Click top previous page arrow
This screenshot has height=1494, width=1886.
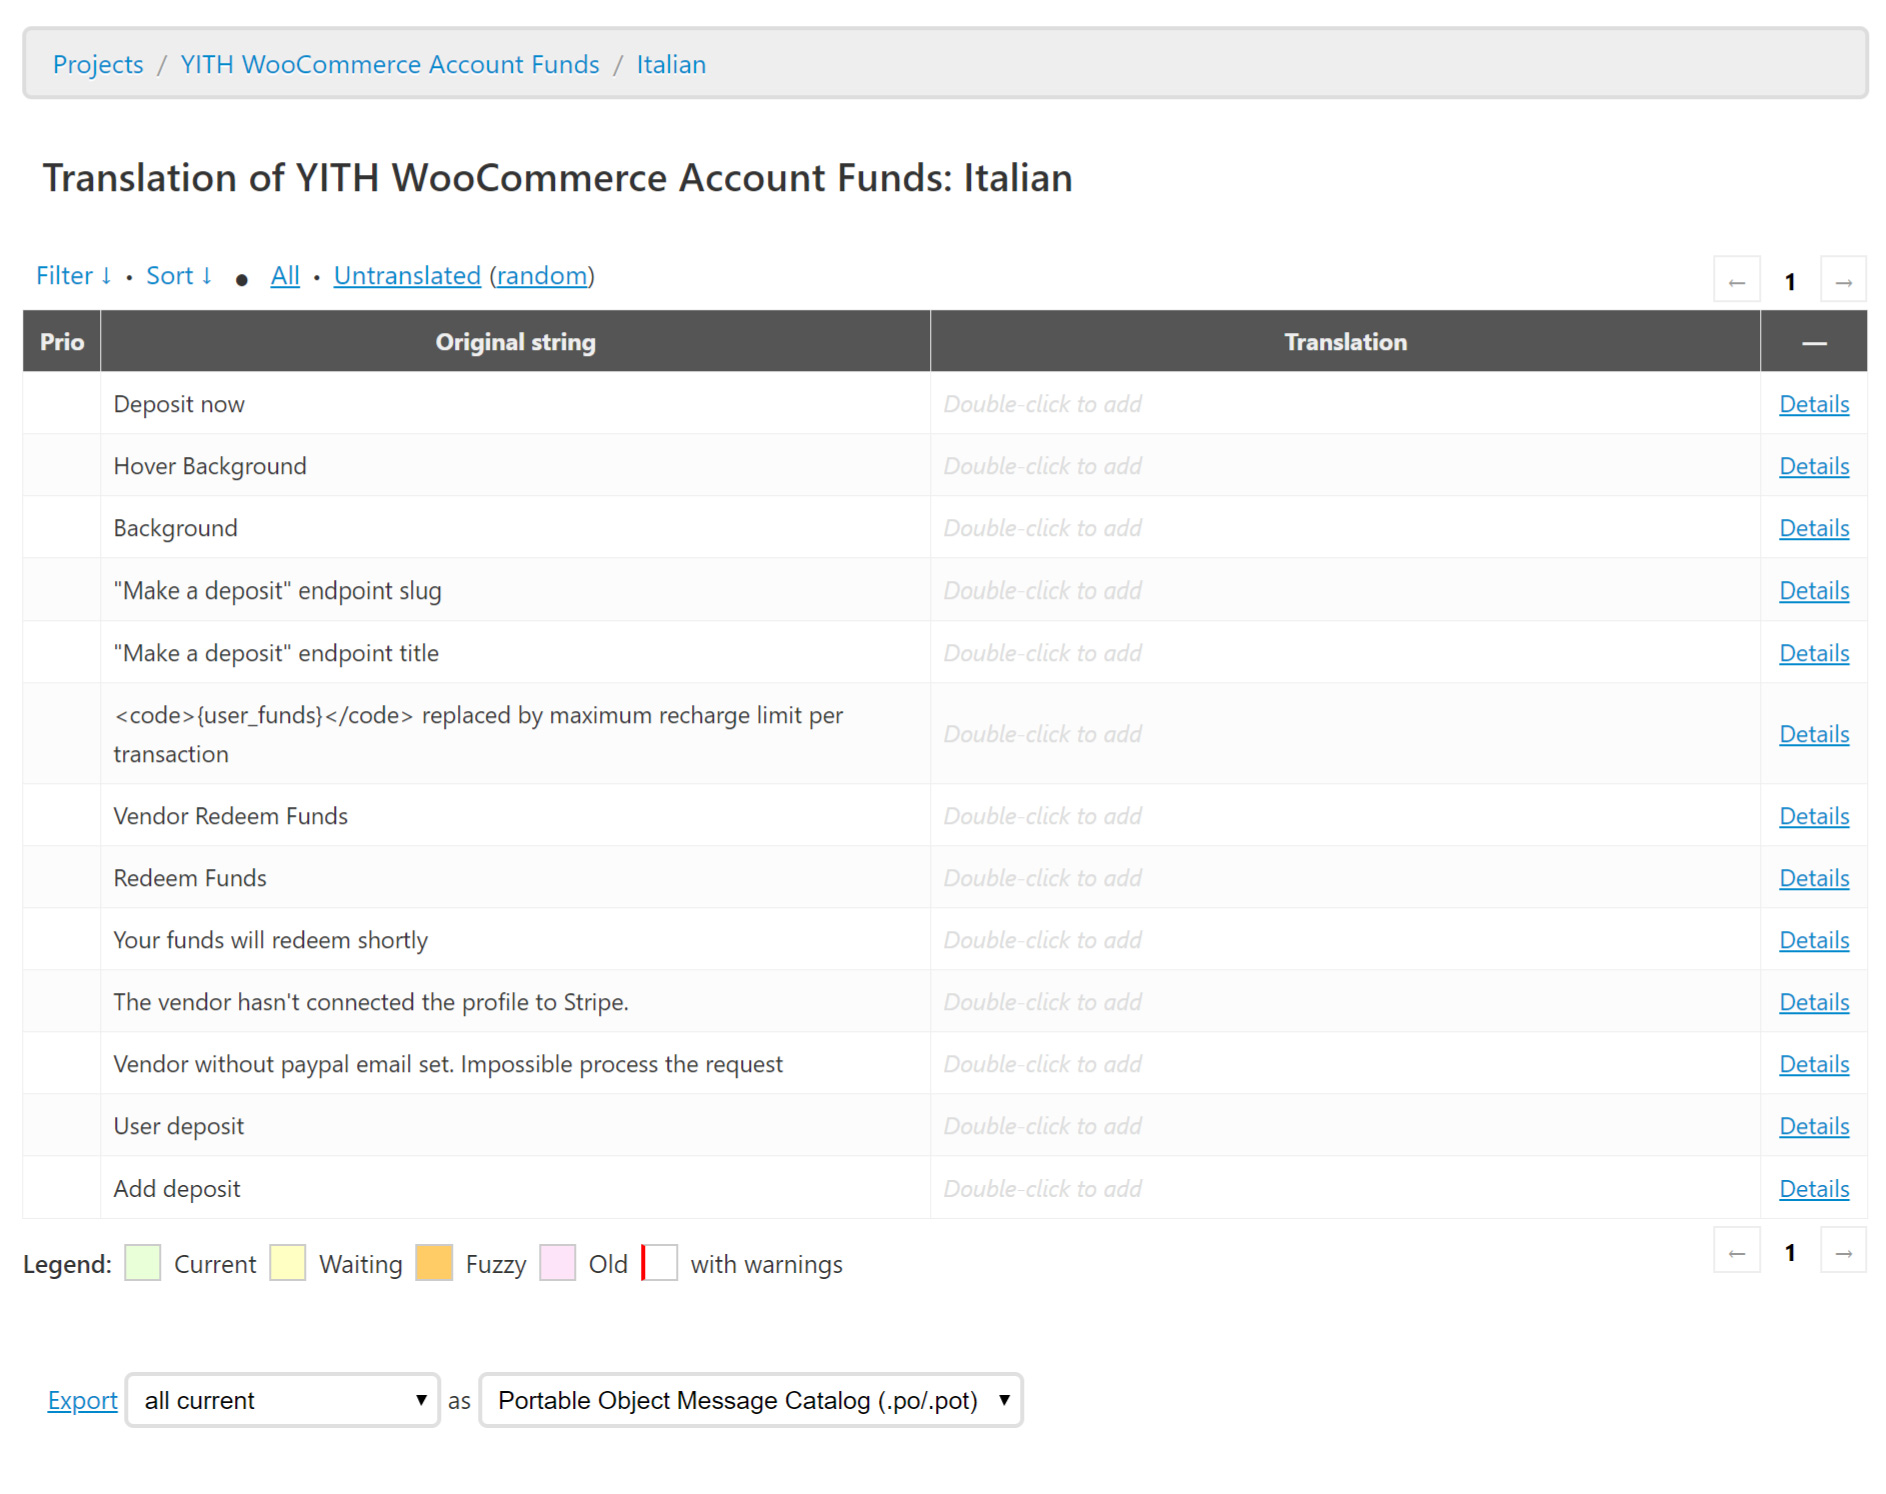pos(1737,281)
